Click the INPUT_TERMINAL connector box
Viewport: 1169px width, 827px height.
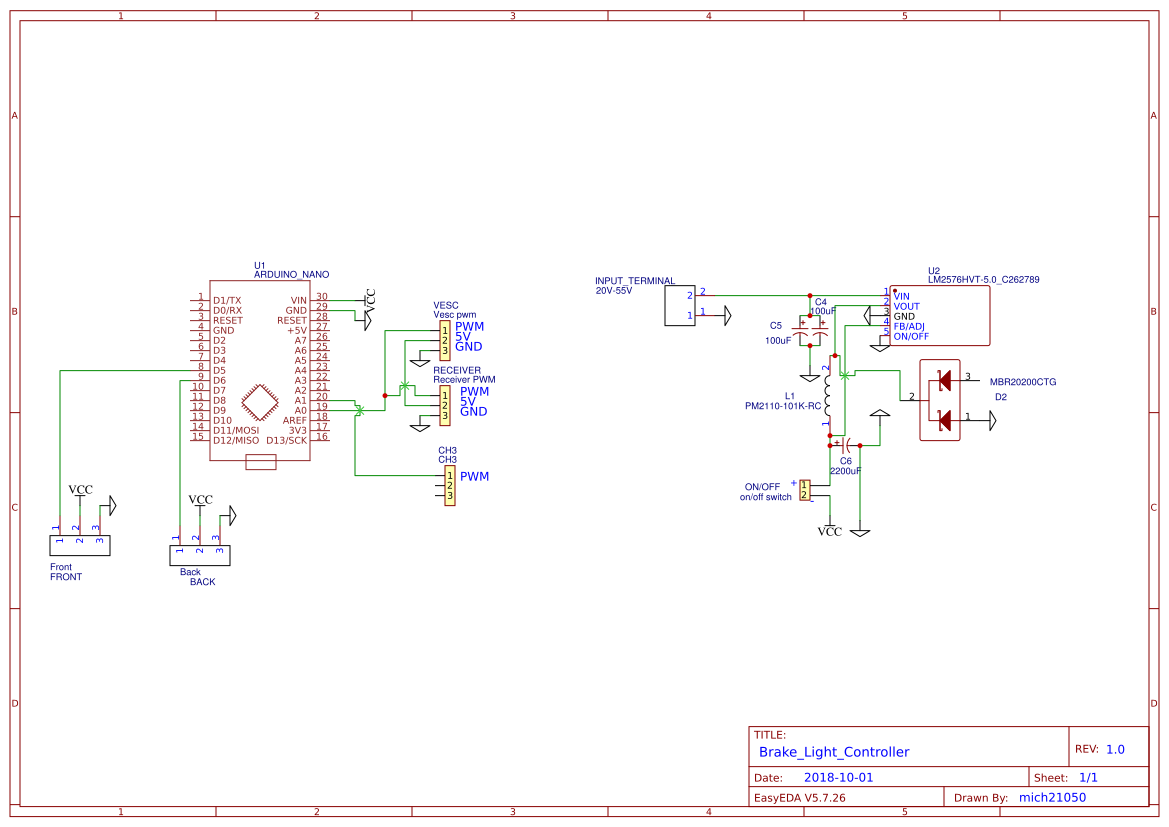pos(679,305)
